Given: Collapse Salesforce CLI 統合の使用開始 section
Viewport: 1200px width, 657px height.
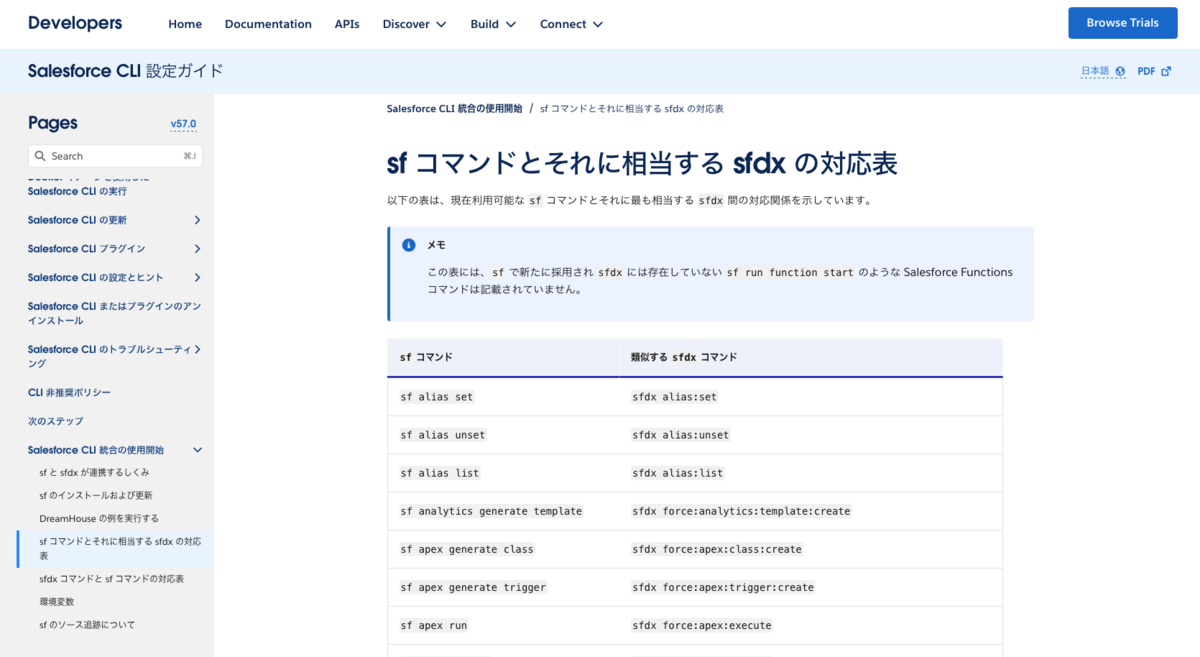Looking at the screenshot, I should coord(197,451).
